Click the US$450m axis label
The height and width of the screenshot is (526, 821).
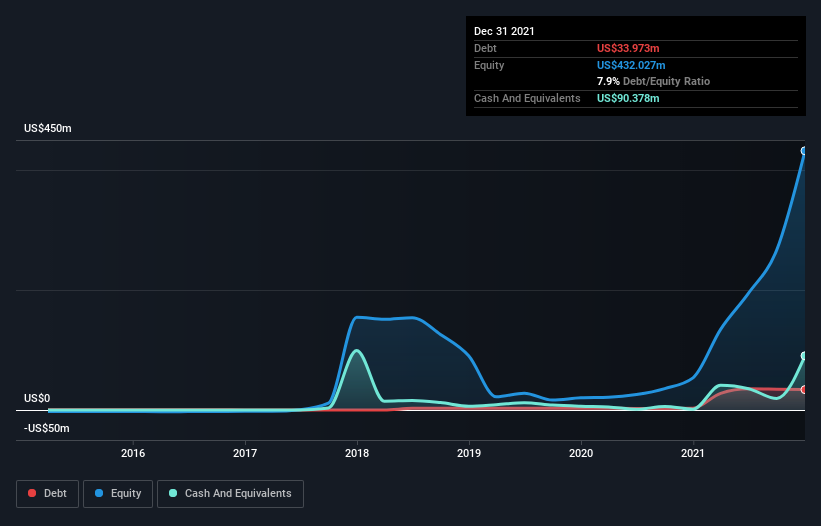click(x=48, y=128)
